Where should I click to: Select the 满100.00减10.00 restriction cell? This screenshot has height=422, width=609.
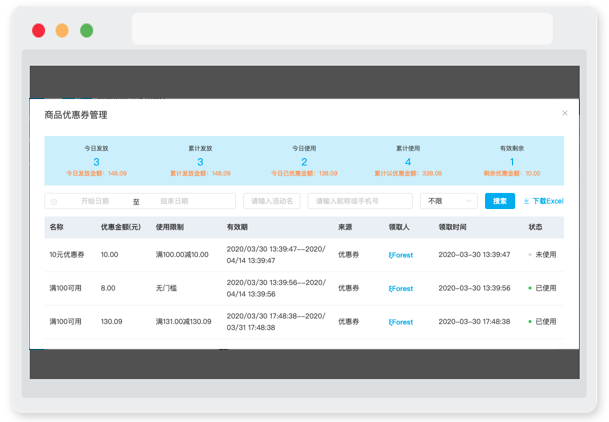point(182,255)
